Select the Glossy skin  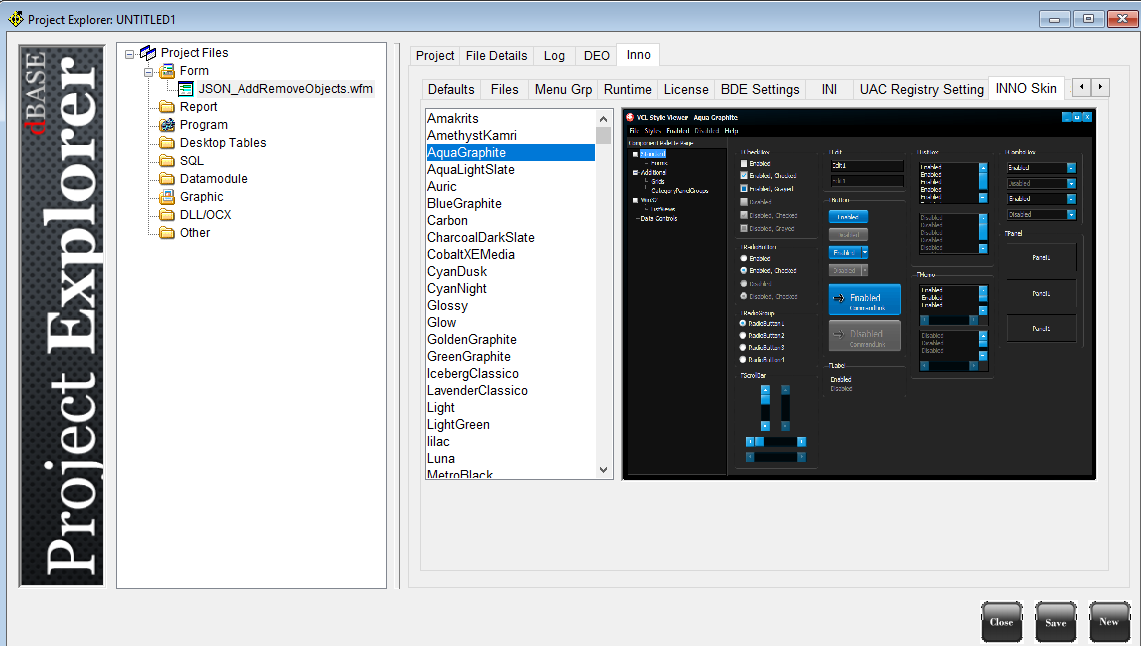[510, 306]
